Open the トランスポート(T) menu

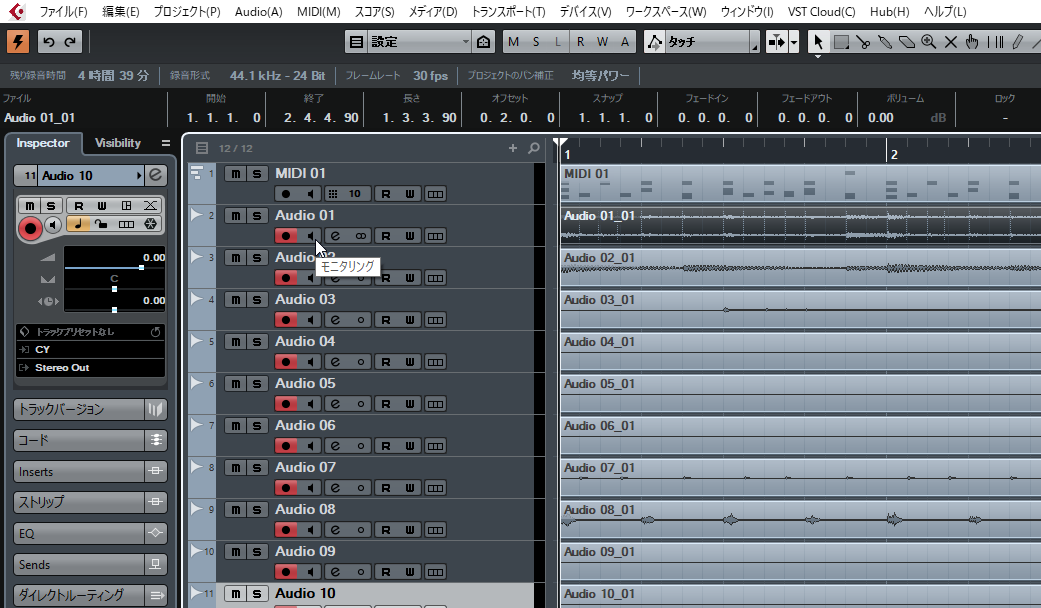(x=508, y=11)
